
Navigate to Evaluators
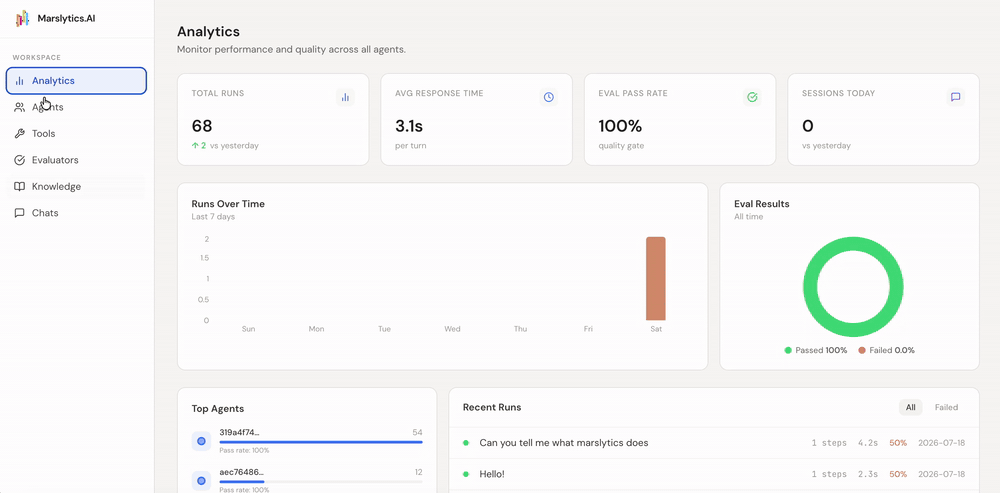[x=77, y=160]
